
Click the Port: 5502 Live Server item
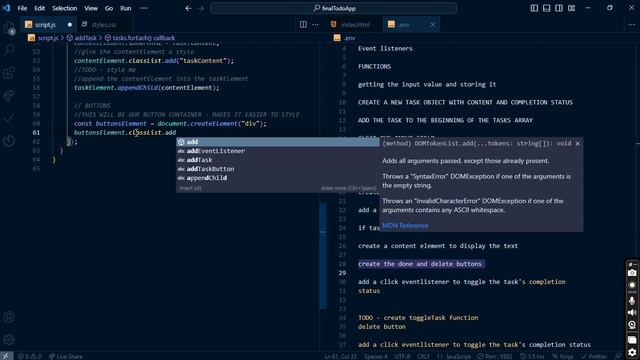coord(495,356)
